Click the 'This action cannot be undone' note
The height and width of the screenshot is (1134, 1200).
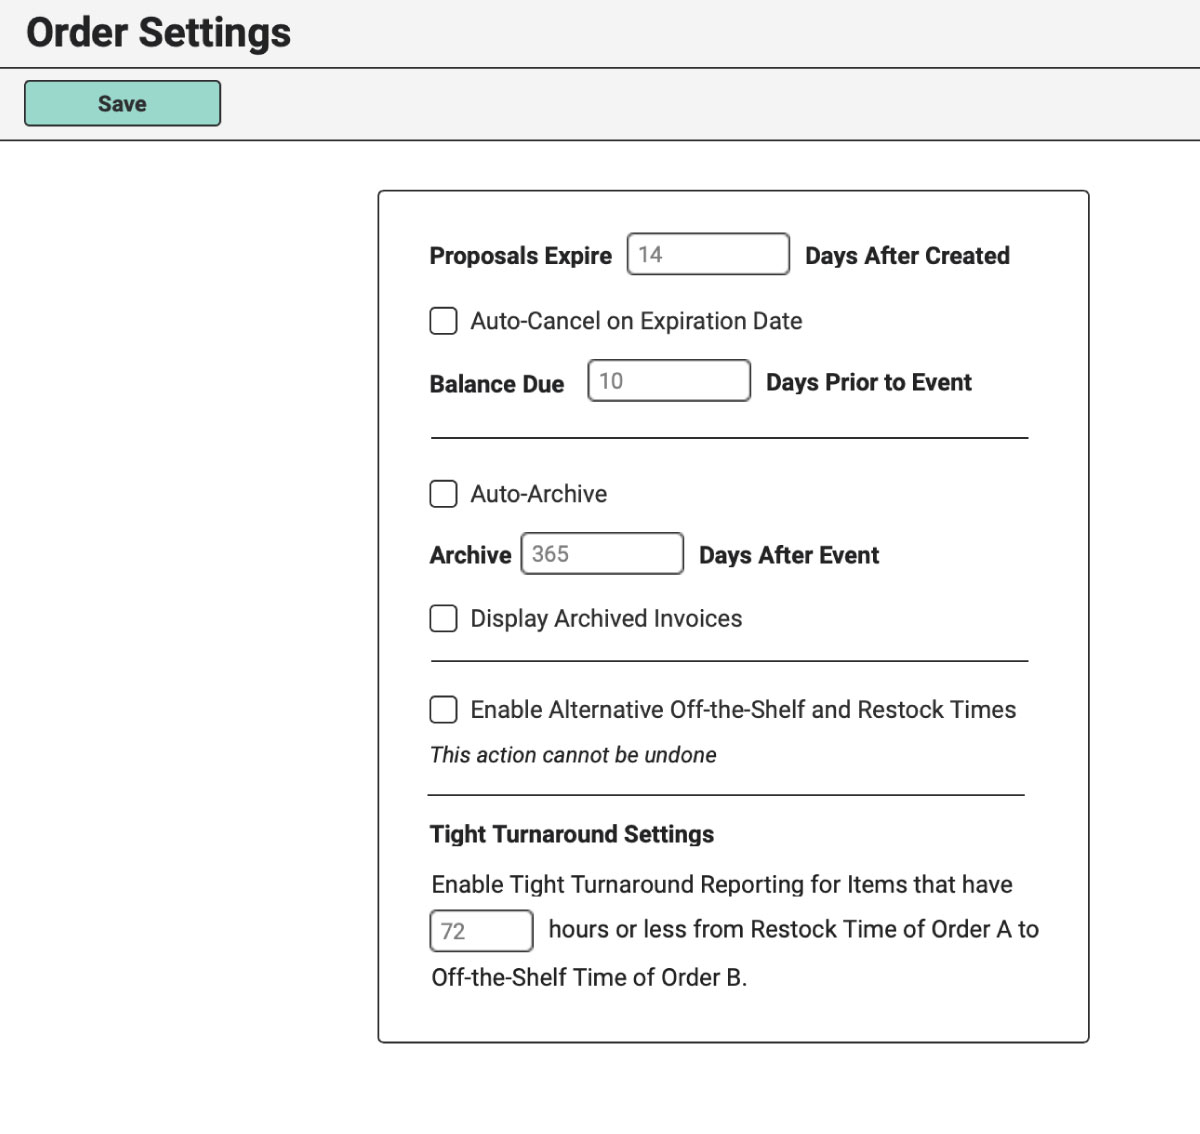pos(573,755)
